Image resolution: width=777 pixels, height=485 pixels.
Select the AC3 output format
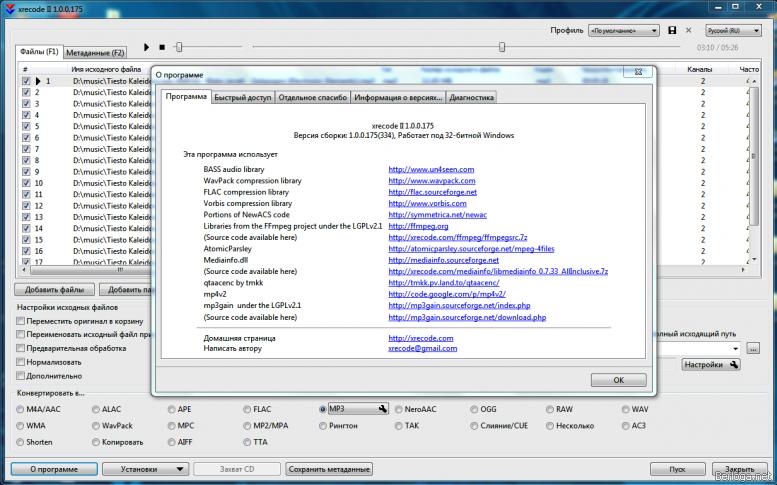(626, 426)
